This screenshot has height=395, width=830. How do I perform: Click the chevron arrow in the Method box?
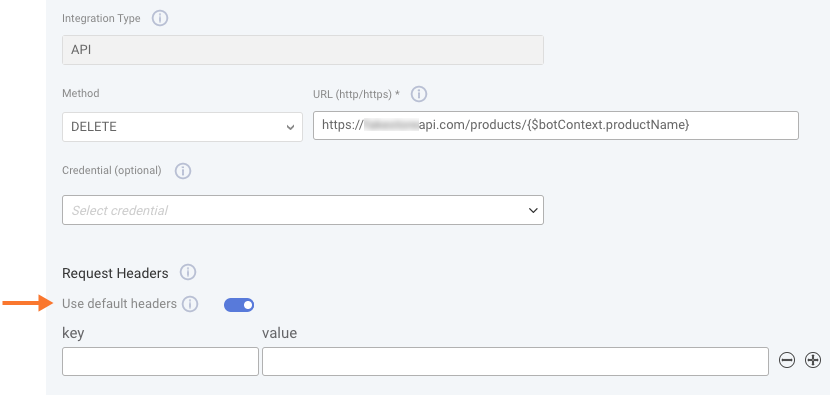(290, 128)
